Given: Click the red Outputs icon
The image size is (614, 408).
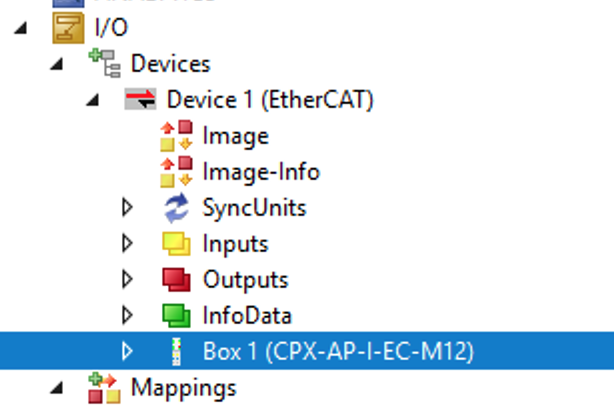Looking at the screenshot, I should tap(176, 280).
